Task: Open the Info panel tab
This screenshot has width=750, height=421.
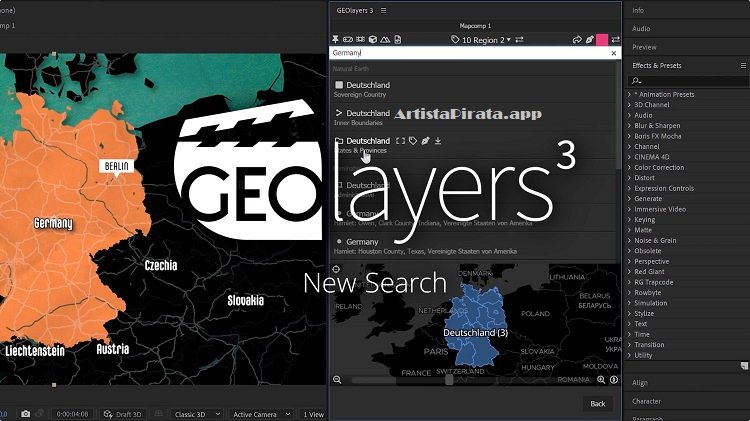Action: pos(638,10)
